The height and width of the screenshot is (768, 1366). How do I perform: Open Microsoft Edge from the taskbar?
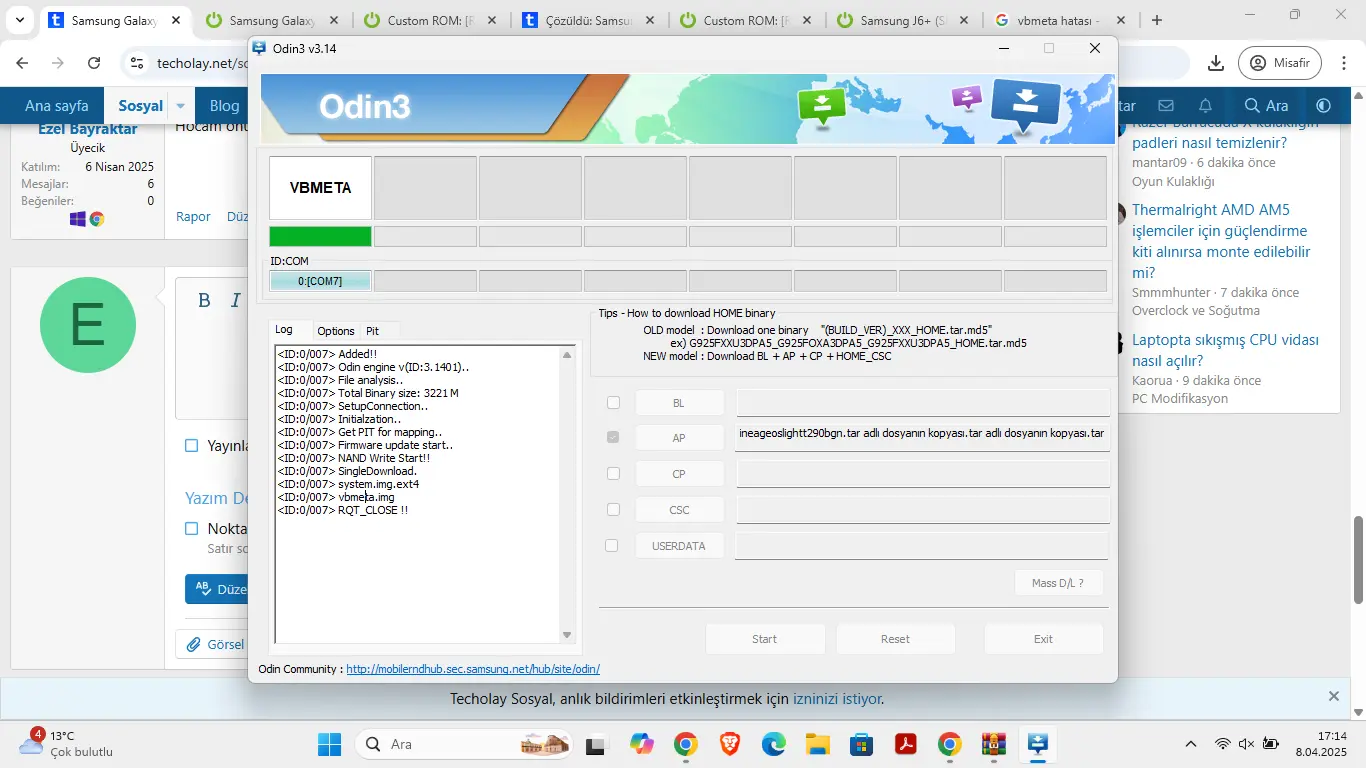point(774,744)
